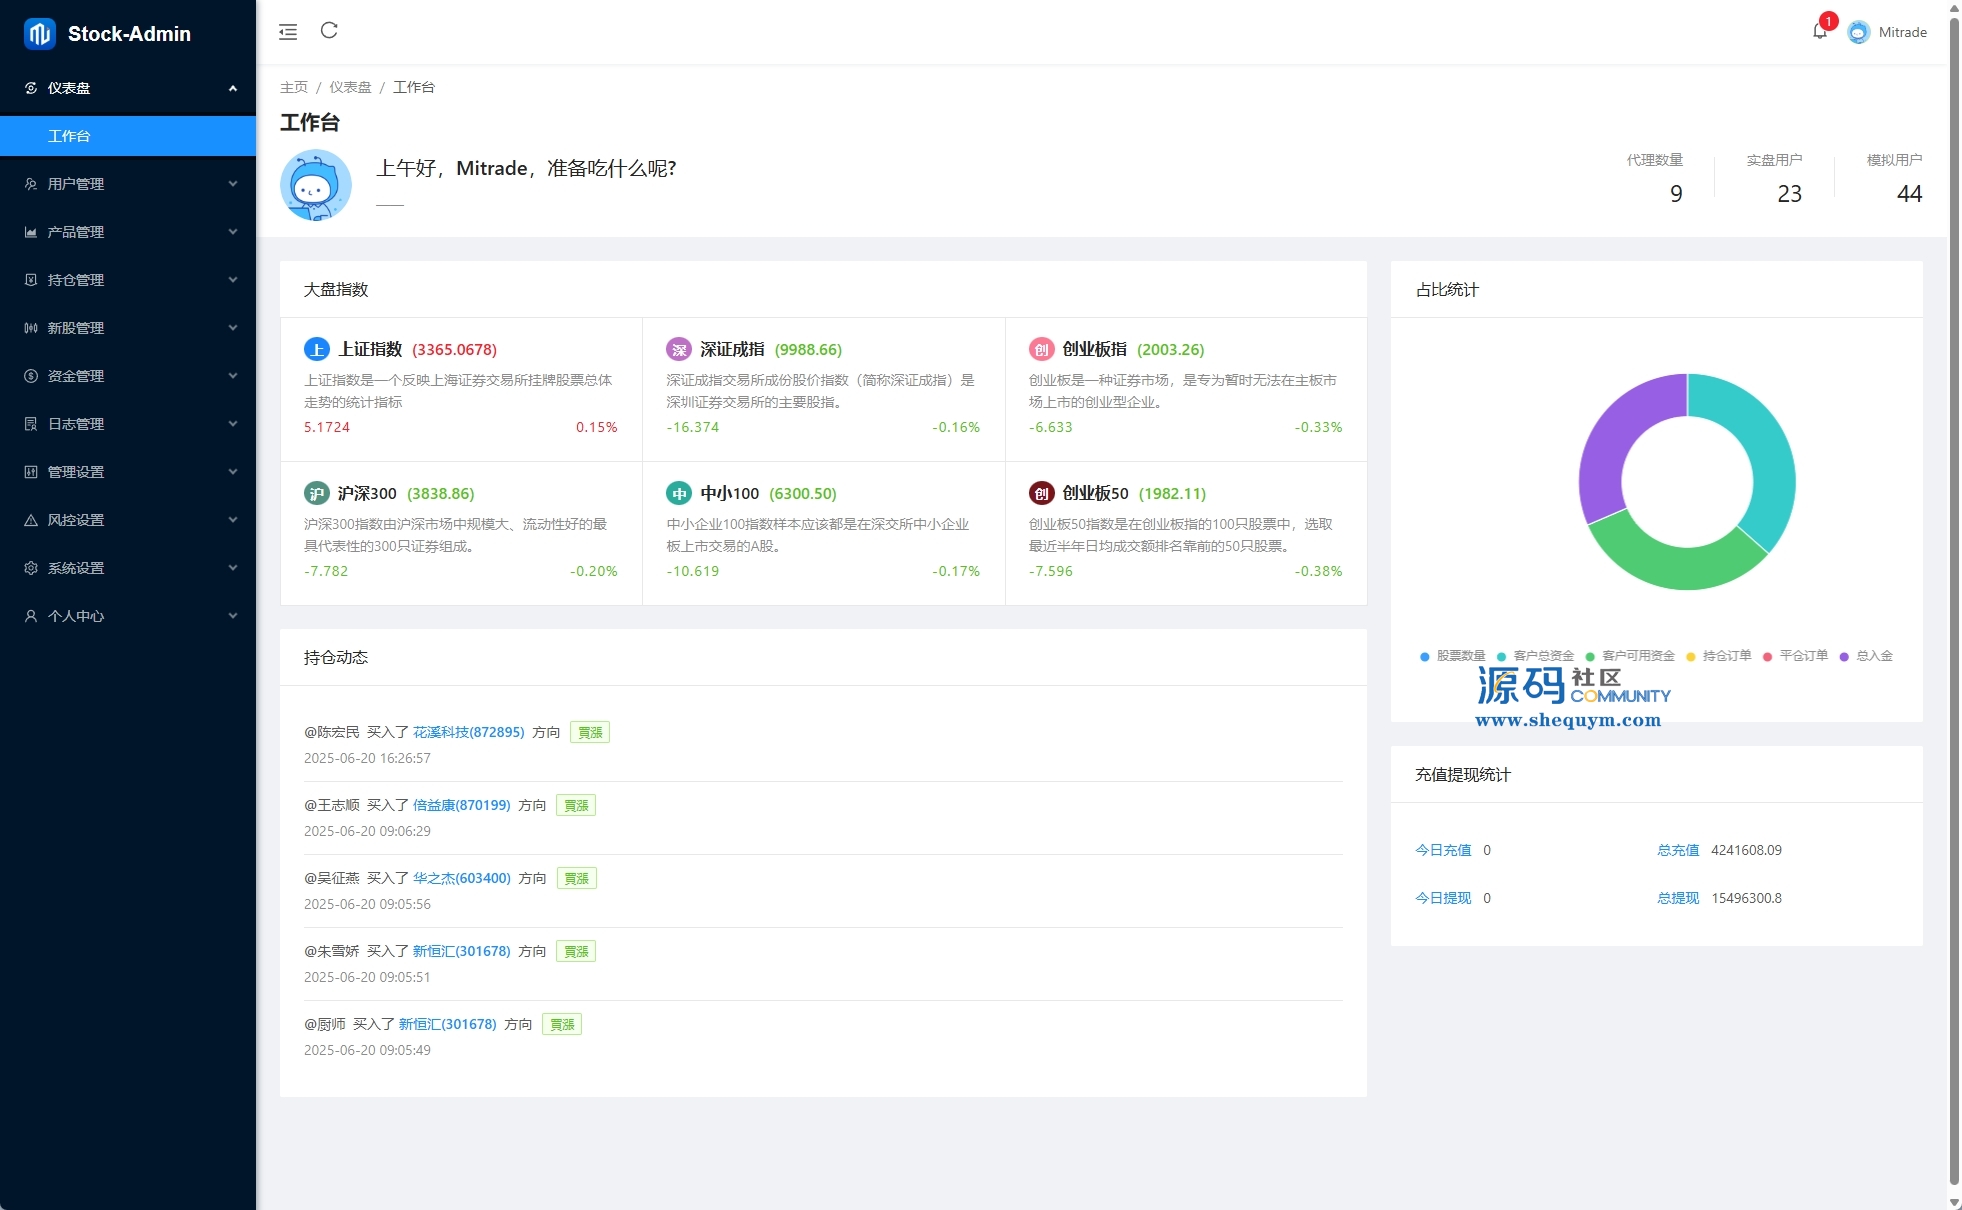The height and width of the screenshot is (1210, 1962).
Task: Click 主页 in the breadcrumb
Action: (294, 87)
